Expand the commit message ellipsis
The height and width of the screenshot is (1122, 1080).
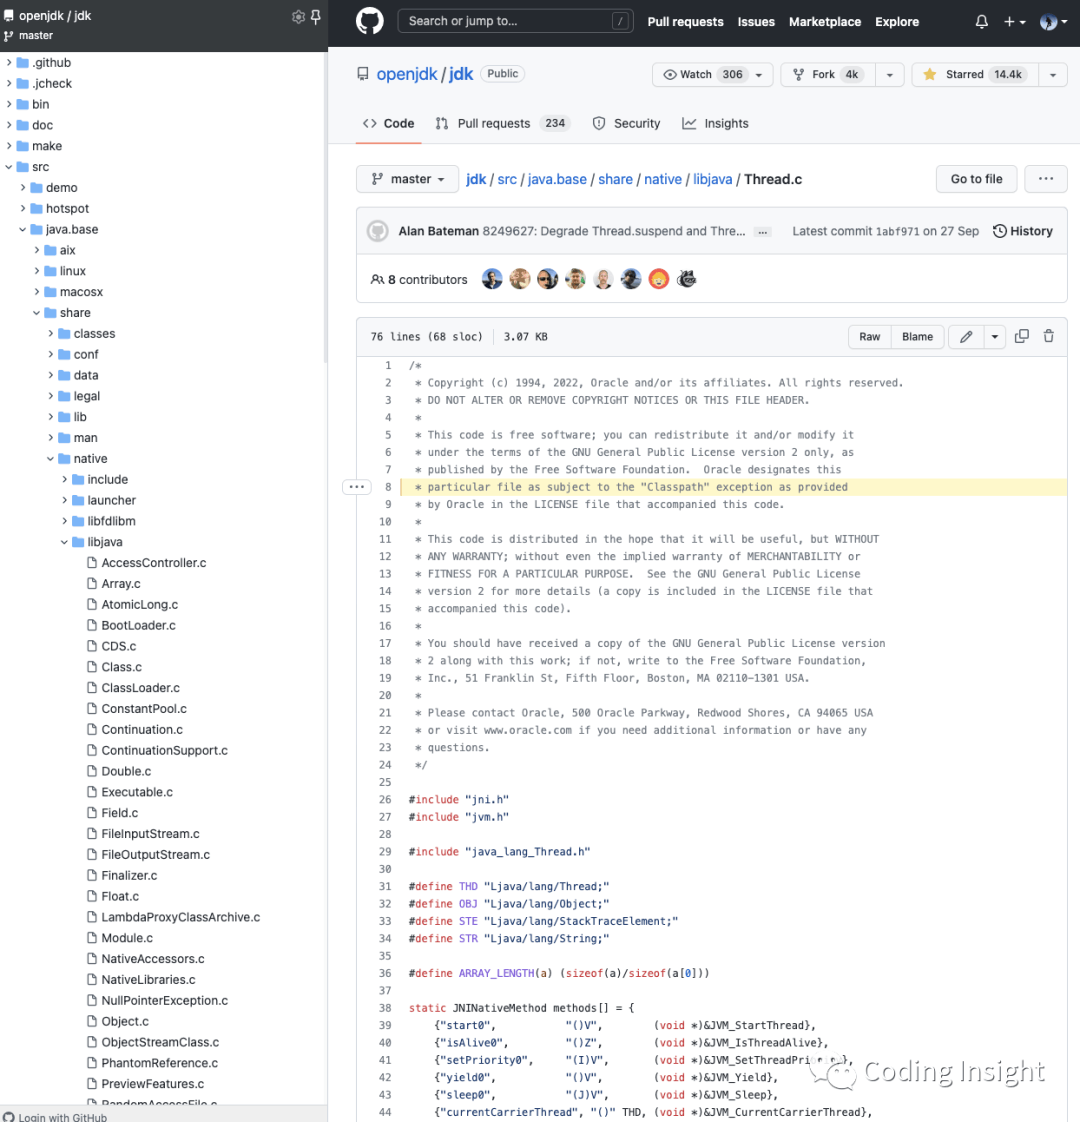(763, 232)
